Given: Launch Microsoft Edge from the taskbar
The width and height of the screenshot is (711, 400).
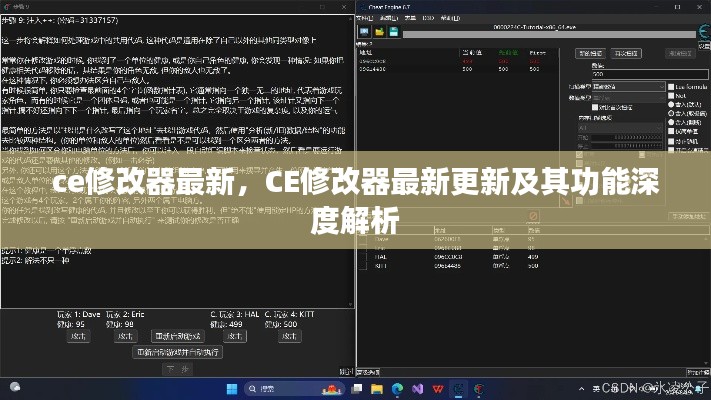Looking at the screenshot, I should [397, 389].
